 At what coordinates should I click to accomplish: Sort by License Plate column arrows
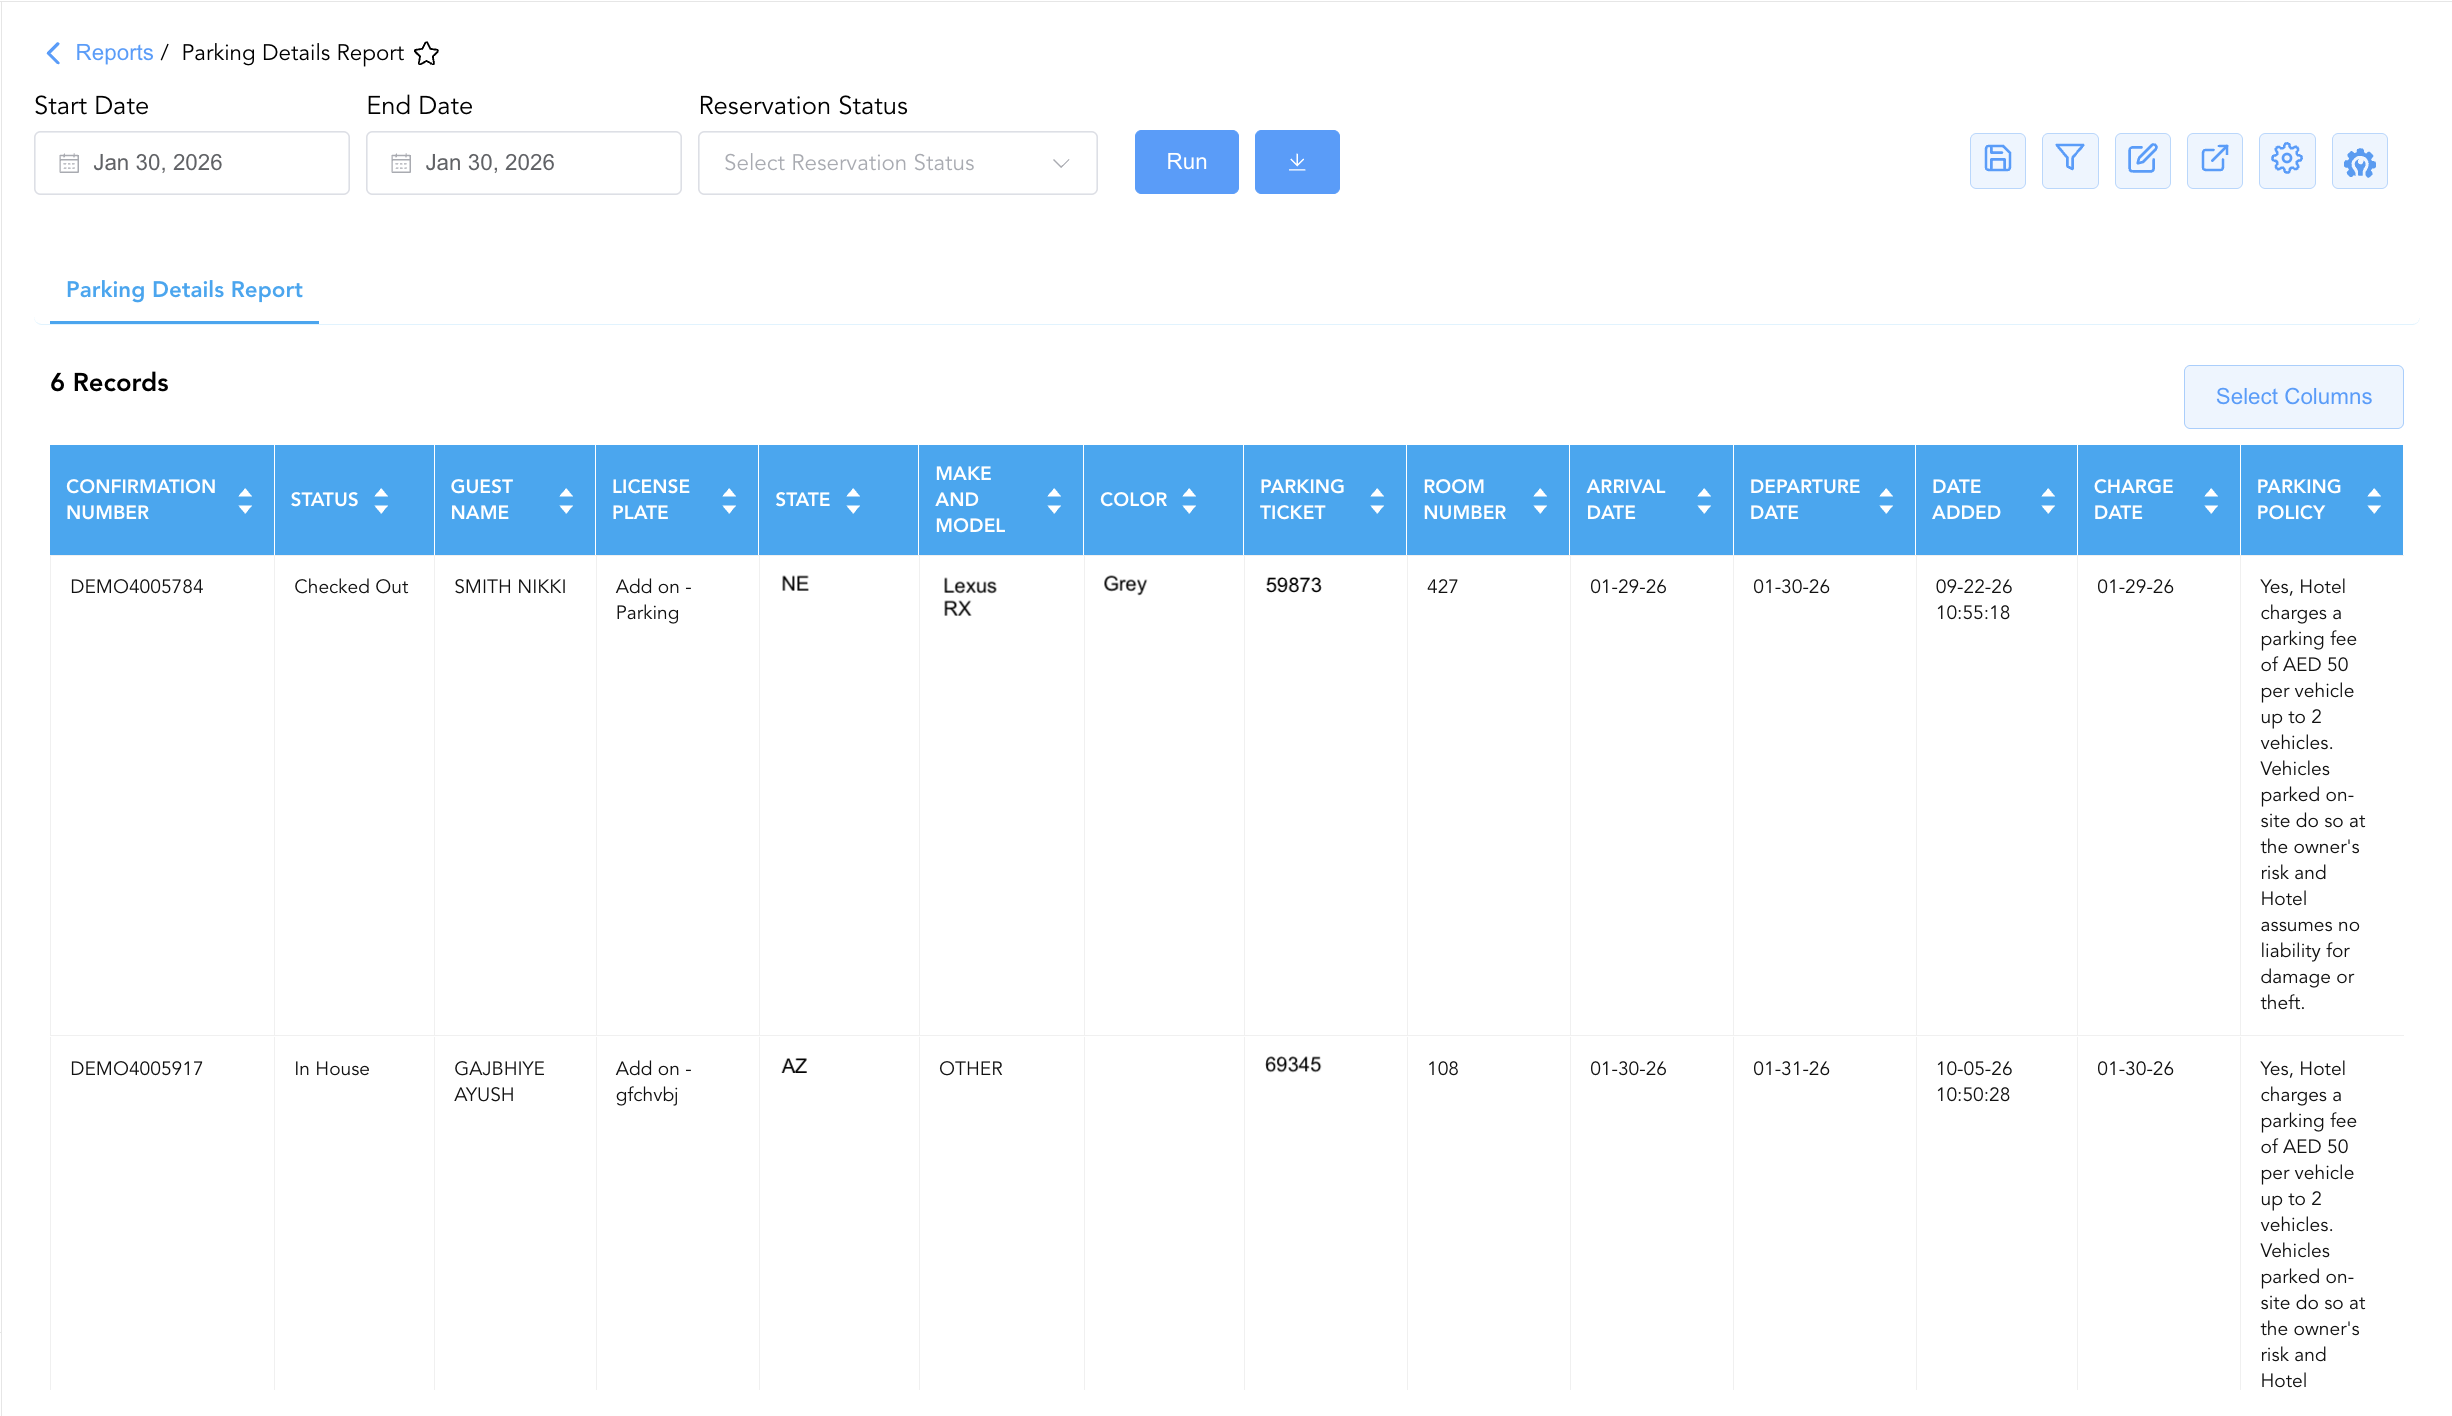point(729,500)
